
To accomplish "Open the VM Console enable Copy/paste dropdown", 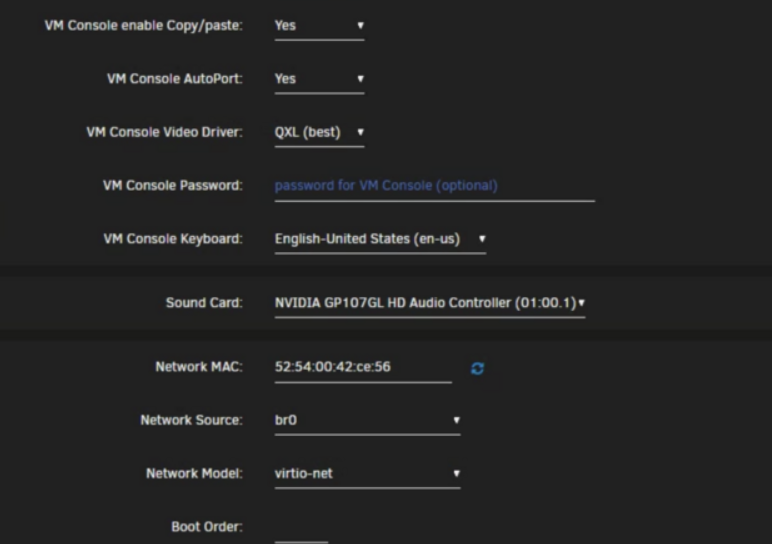I will 319,26.
